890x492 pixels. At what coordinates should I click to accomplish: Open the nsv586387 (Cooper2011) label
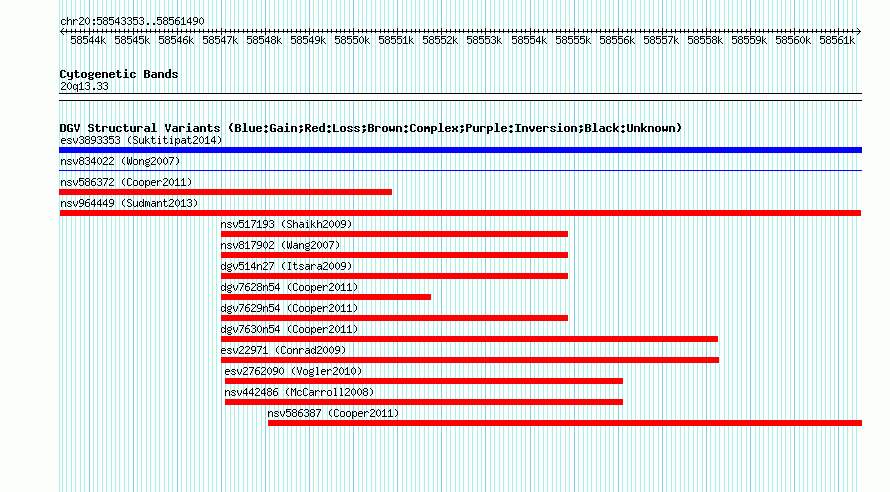[x=333, y=413]
